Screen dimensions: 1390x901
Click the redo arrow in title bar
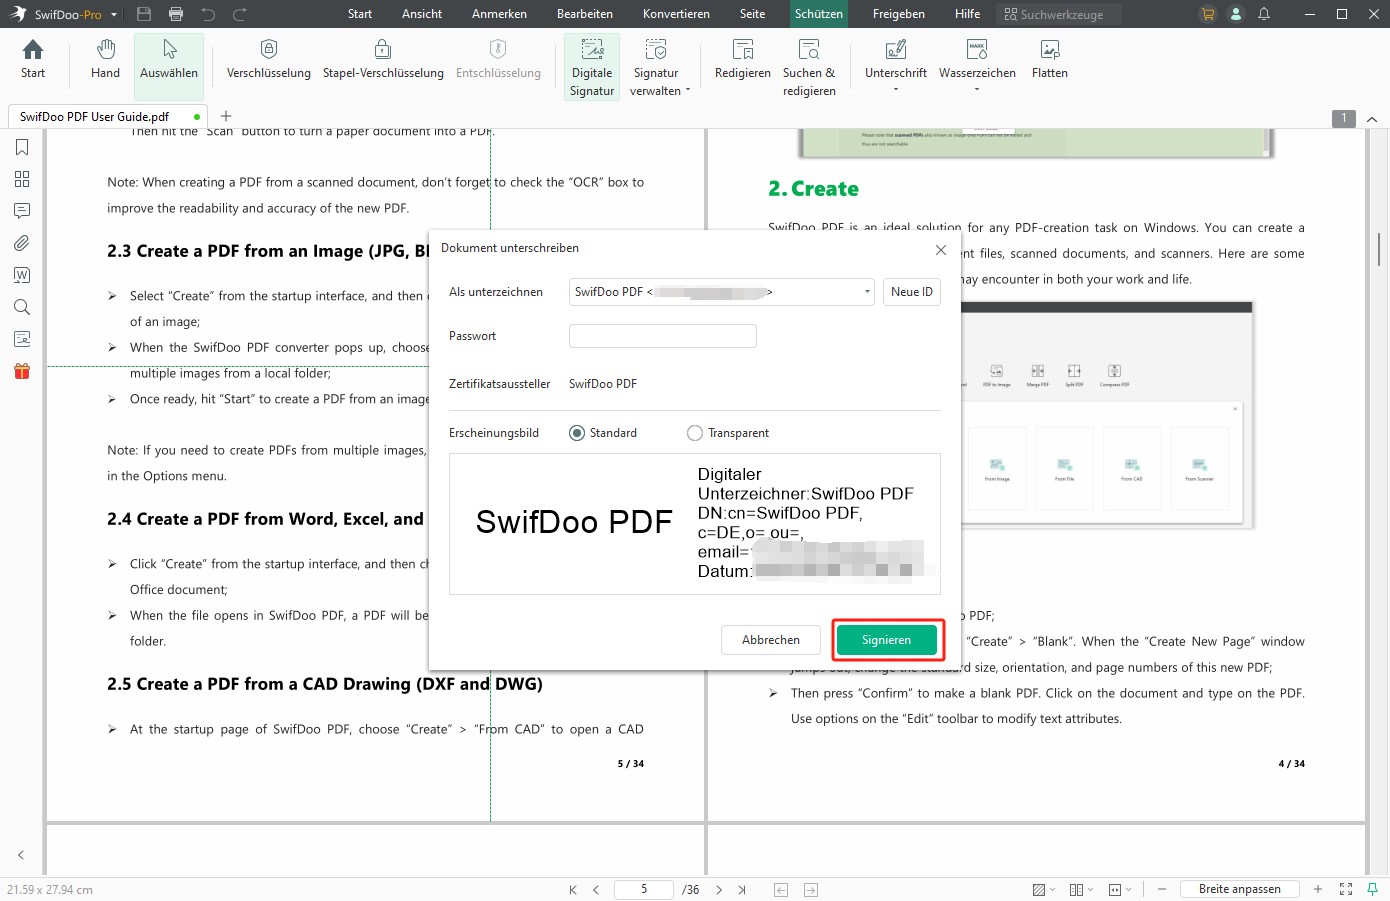coord(240,14)
